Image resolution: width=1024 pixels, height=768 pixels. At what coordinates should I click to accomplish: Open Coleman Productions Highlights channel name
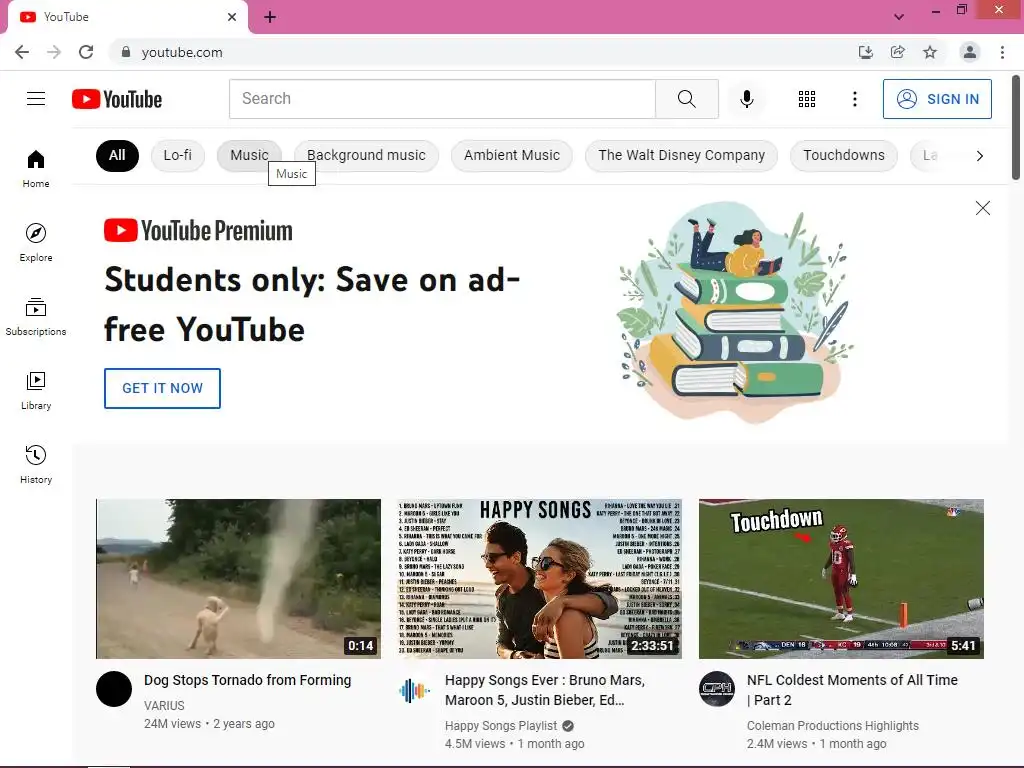[833, 726]
